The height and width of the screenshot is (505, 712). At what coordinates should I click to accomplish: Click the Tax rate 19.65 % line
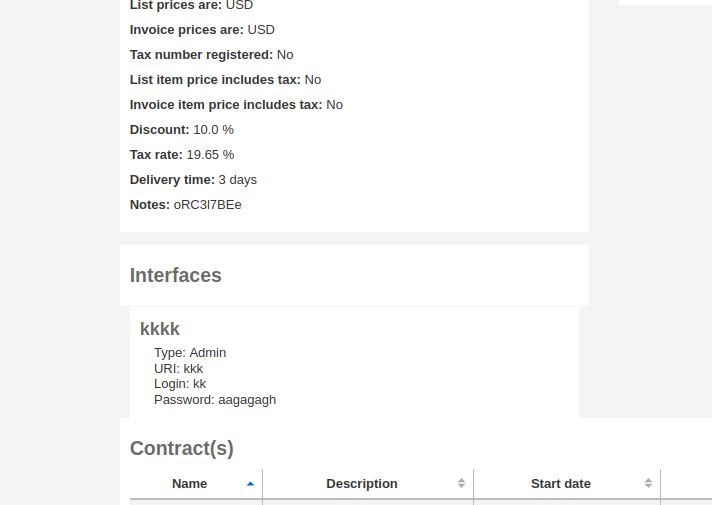coord(182,155)
